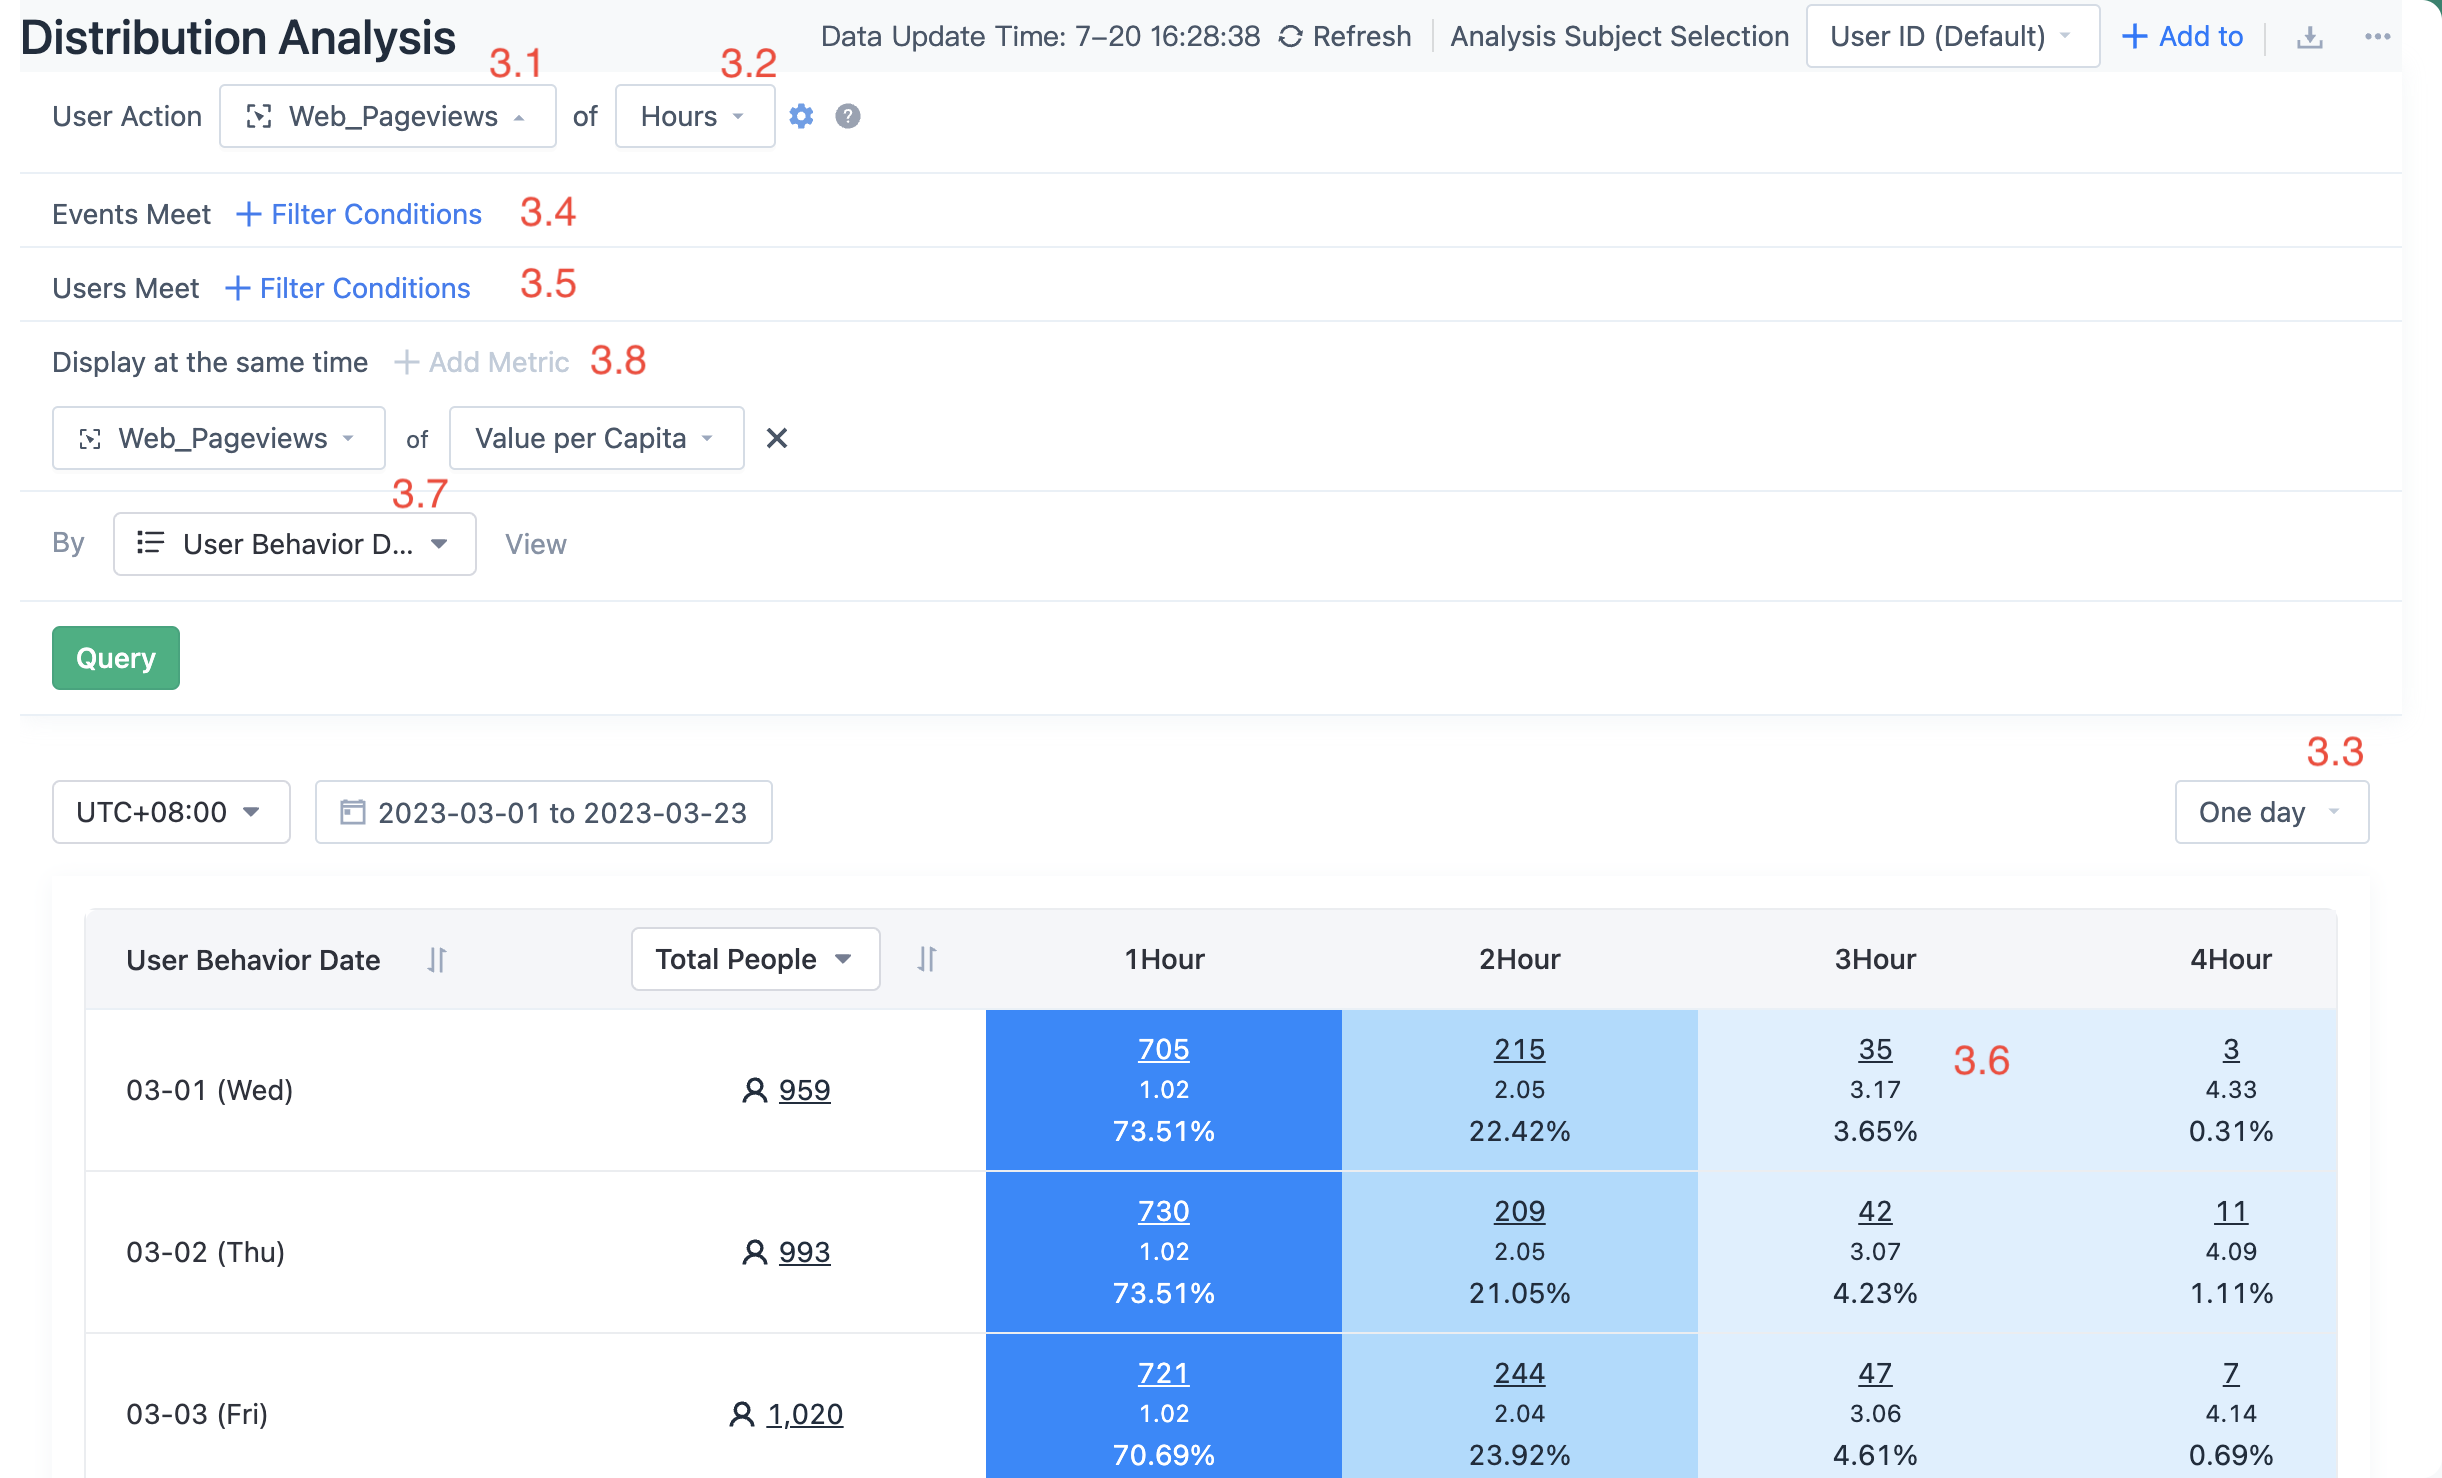Click the sort icon on User Behavior Date
The height and width of the screenshot is (1478, 2442).
437,959
